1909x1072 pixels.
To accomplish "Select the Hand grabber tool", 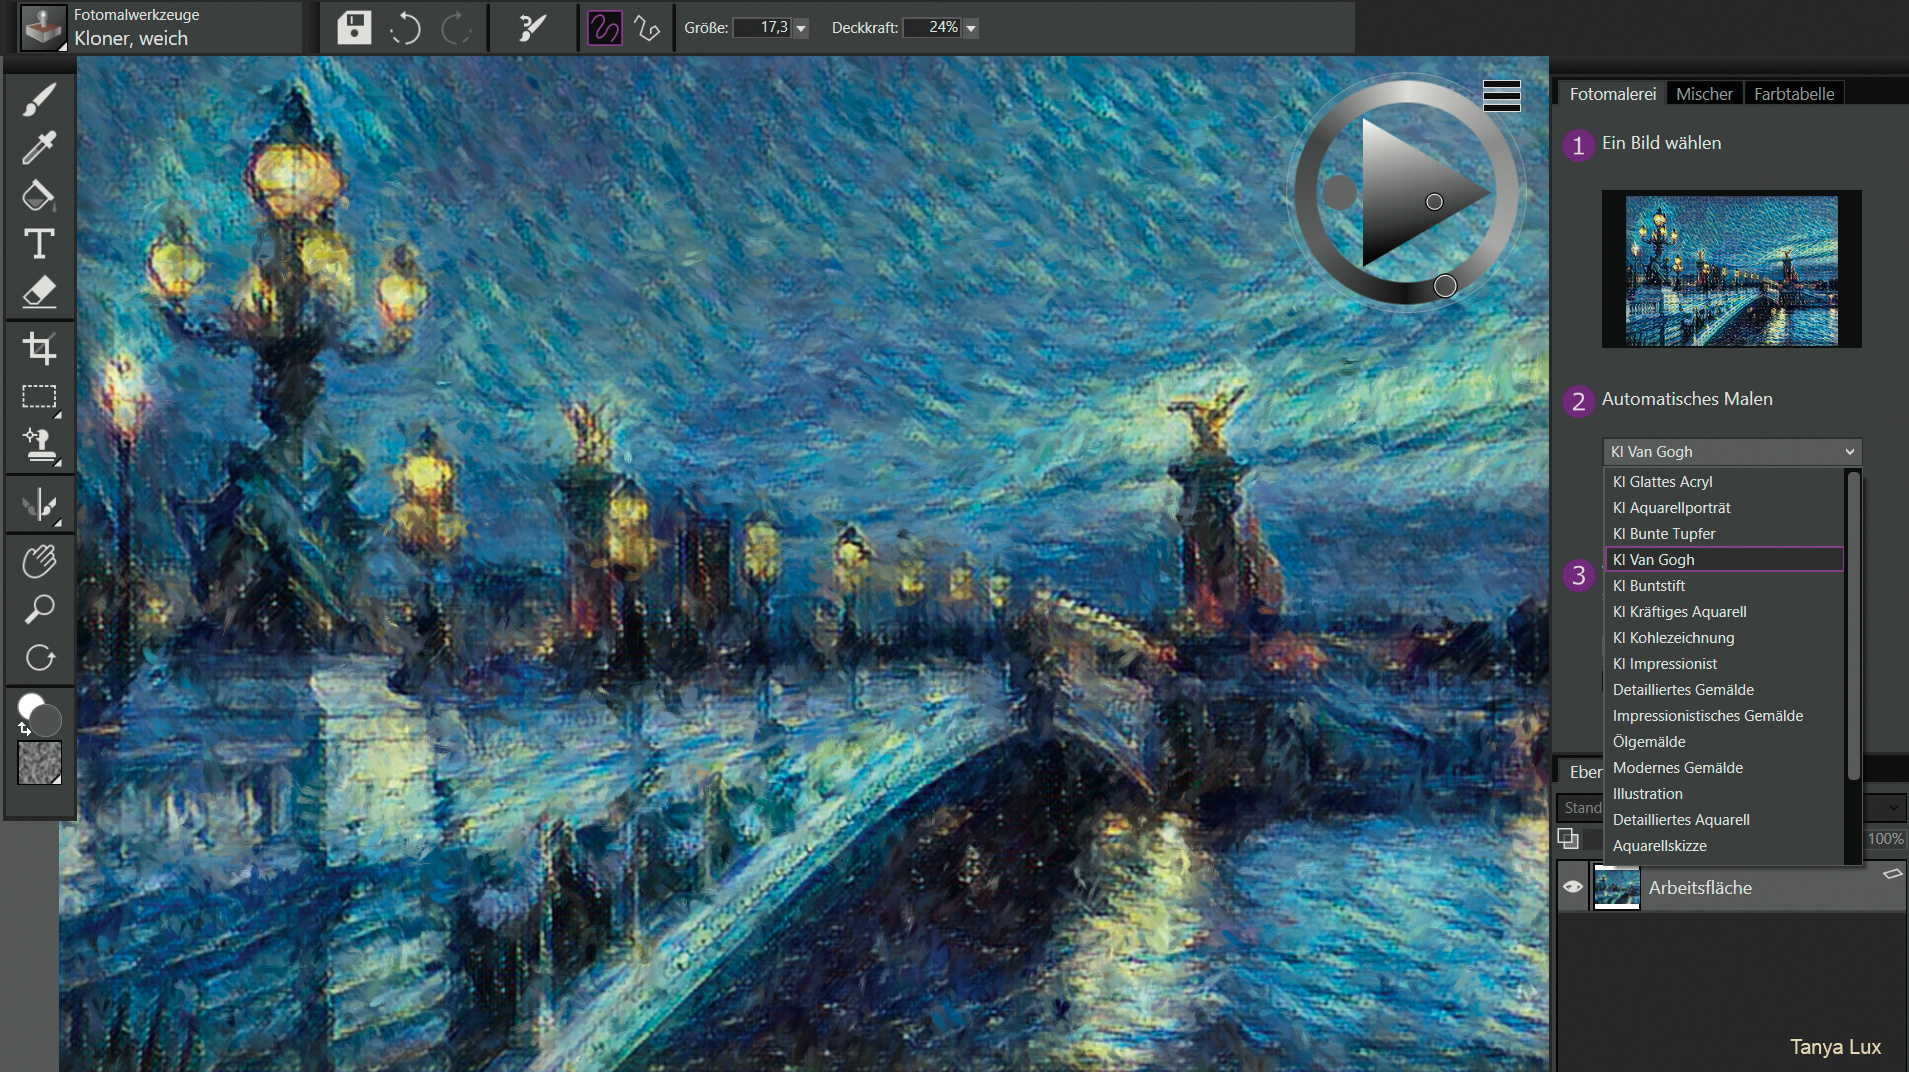I will tap(39, 561).
